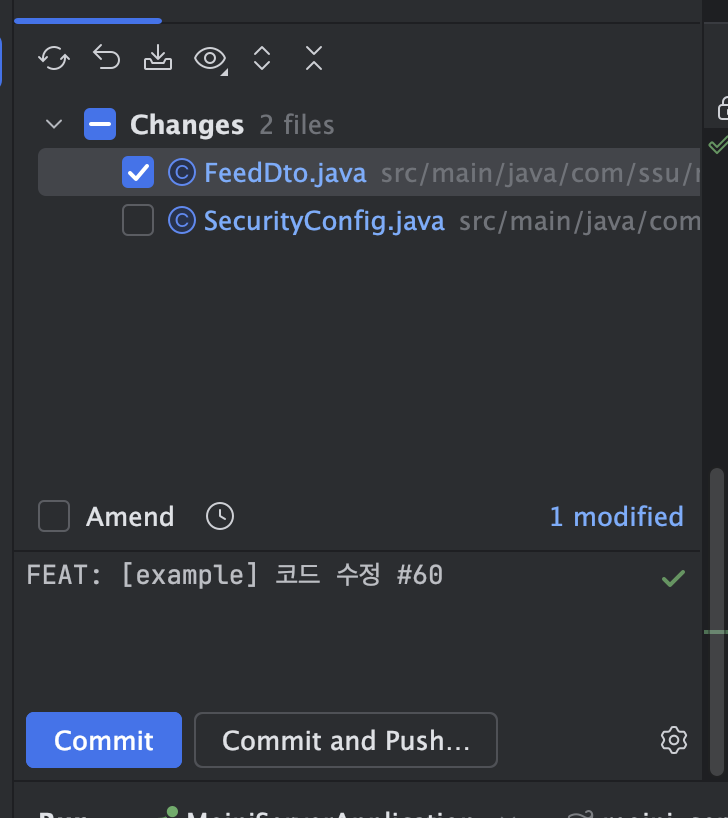Click the Commit and Push button

click(345, 740)
